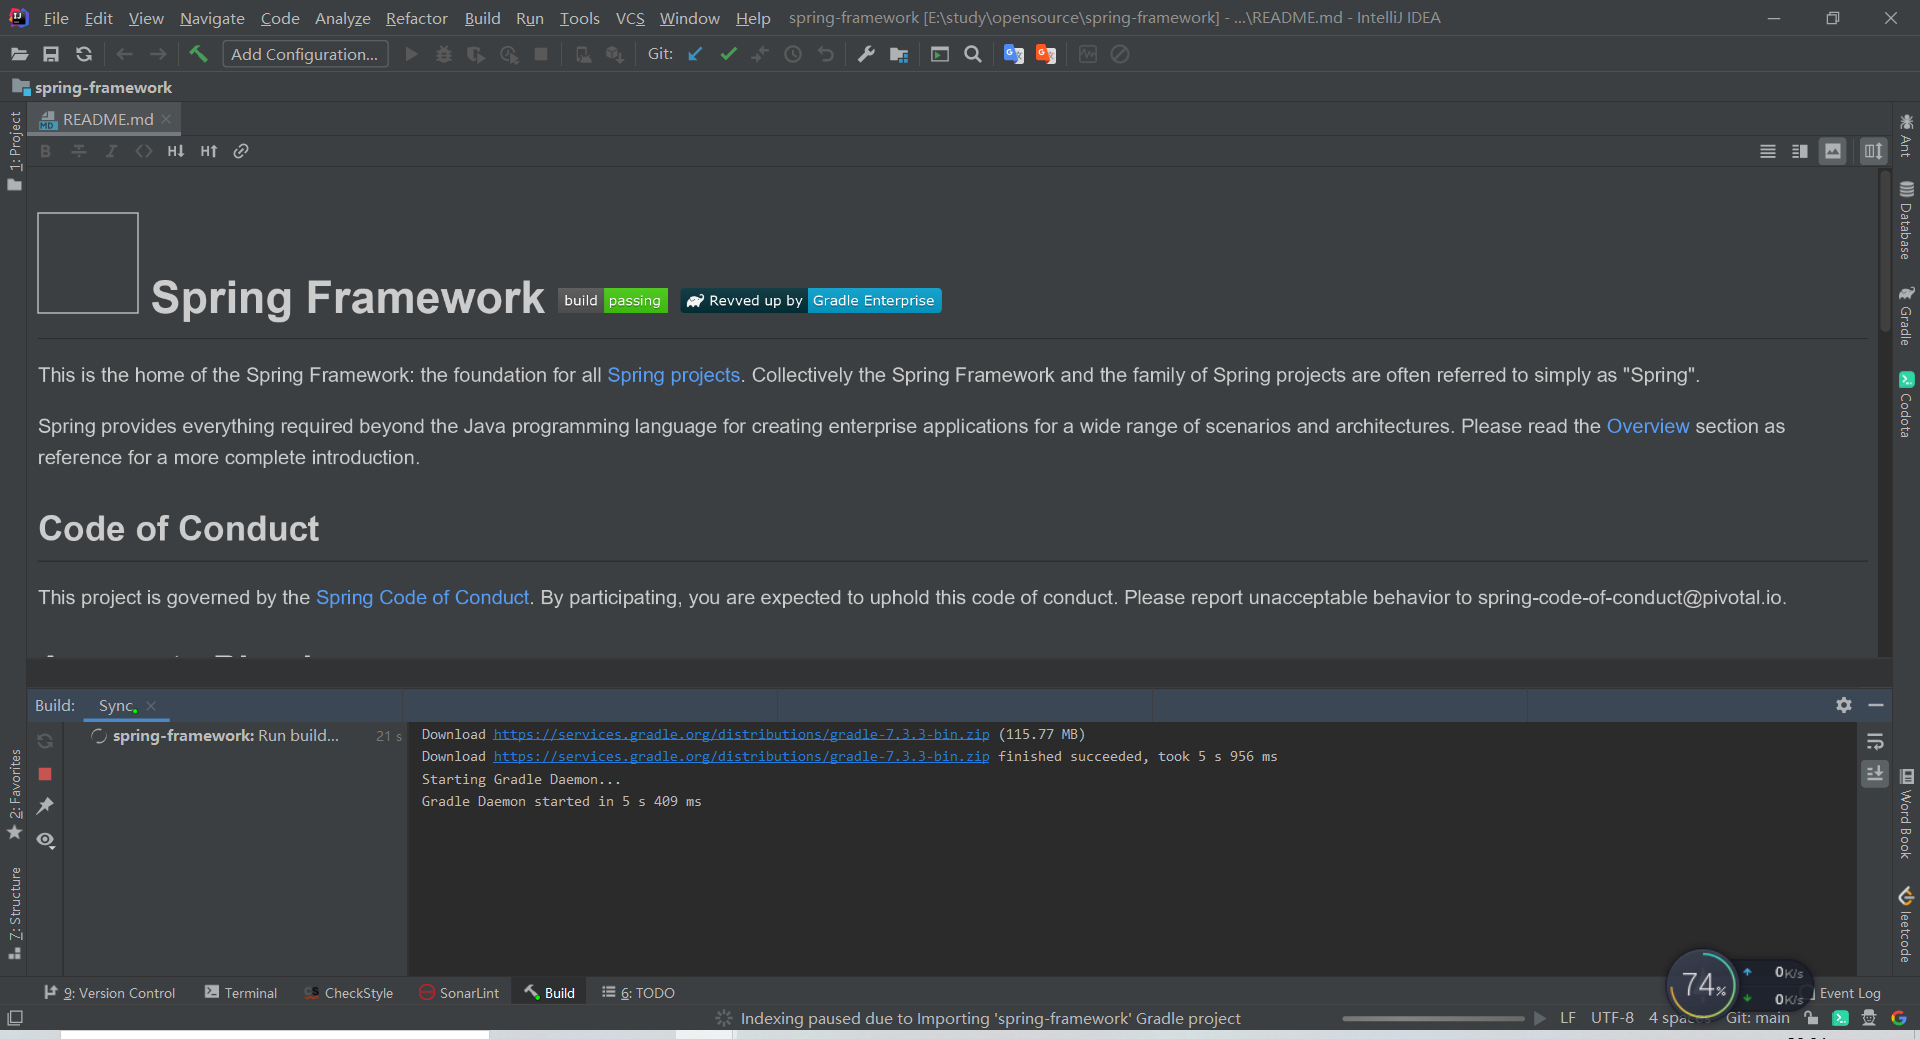This screenshot has height=1039, width=1920.
Task: Click the inspections hector icon in status bar
Action: click(x=1869, y=1018)
